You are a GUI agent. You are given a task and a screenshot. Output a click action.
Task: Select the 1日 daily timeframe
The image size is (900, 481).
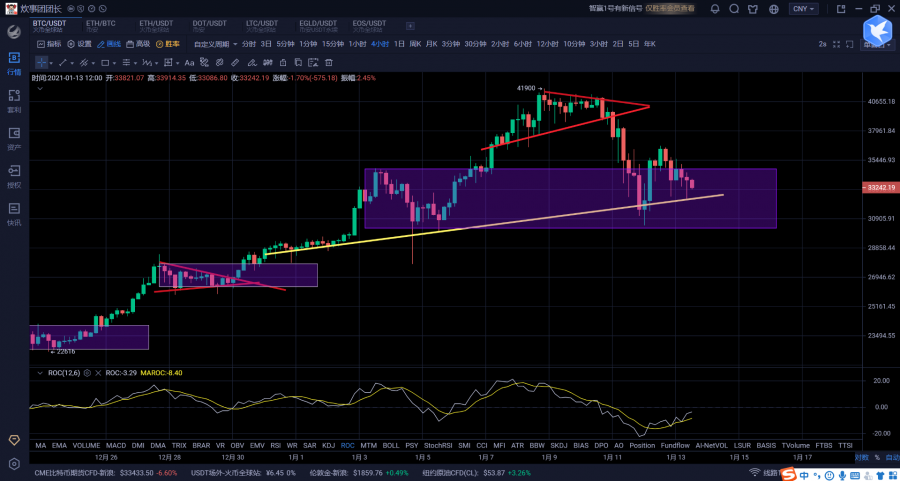399,44
